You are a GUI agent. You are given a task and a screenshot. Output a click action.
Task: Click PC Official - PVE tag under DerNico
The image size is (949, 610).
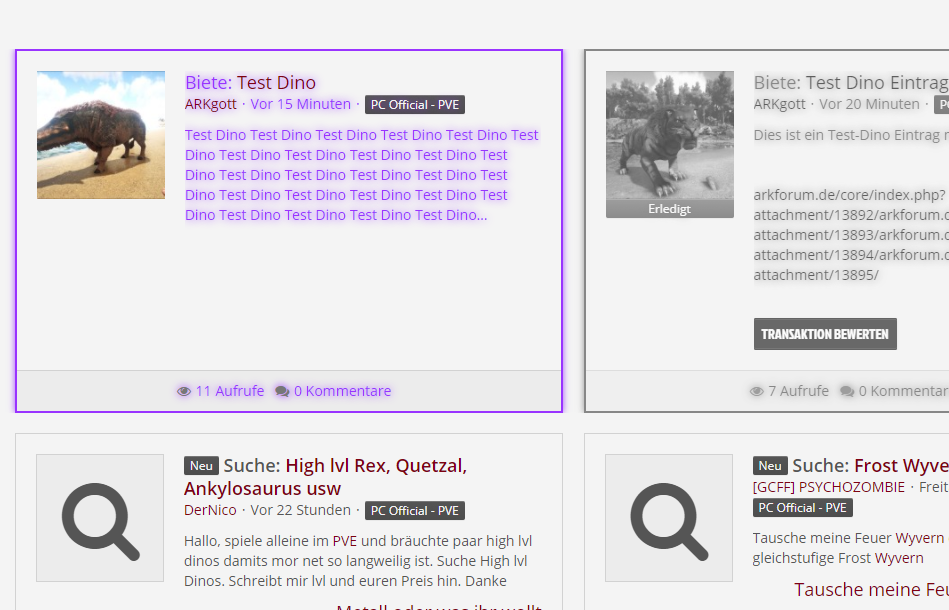pyautogui.click(x=414, y=511)
